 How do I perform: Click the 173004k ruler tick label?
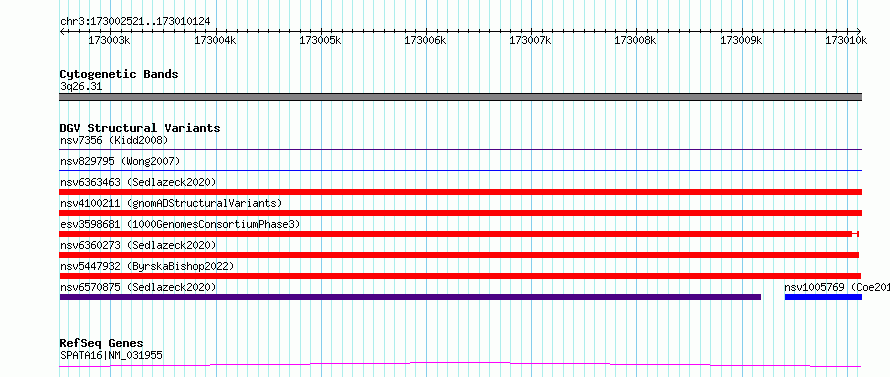click(x=215, y=40)
